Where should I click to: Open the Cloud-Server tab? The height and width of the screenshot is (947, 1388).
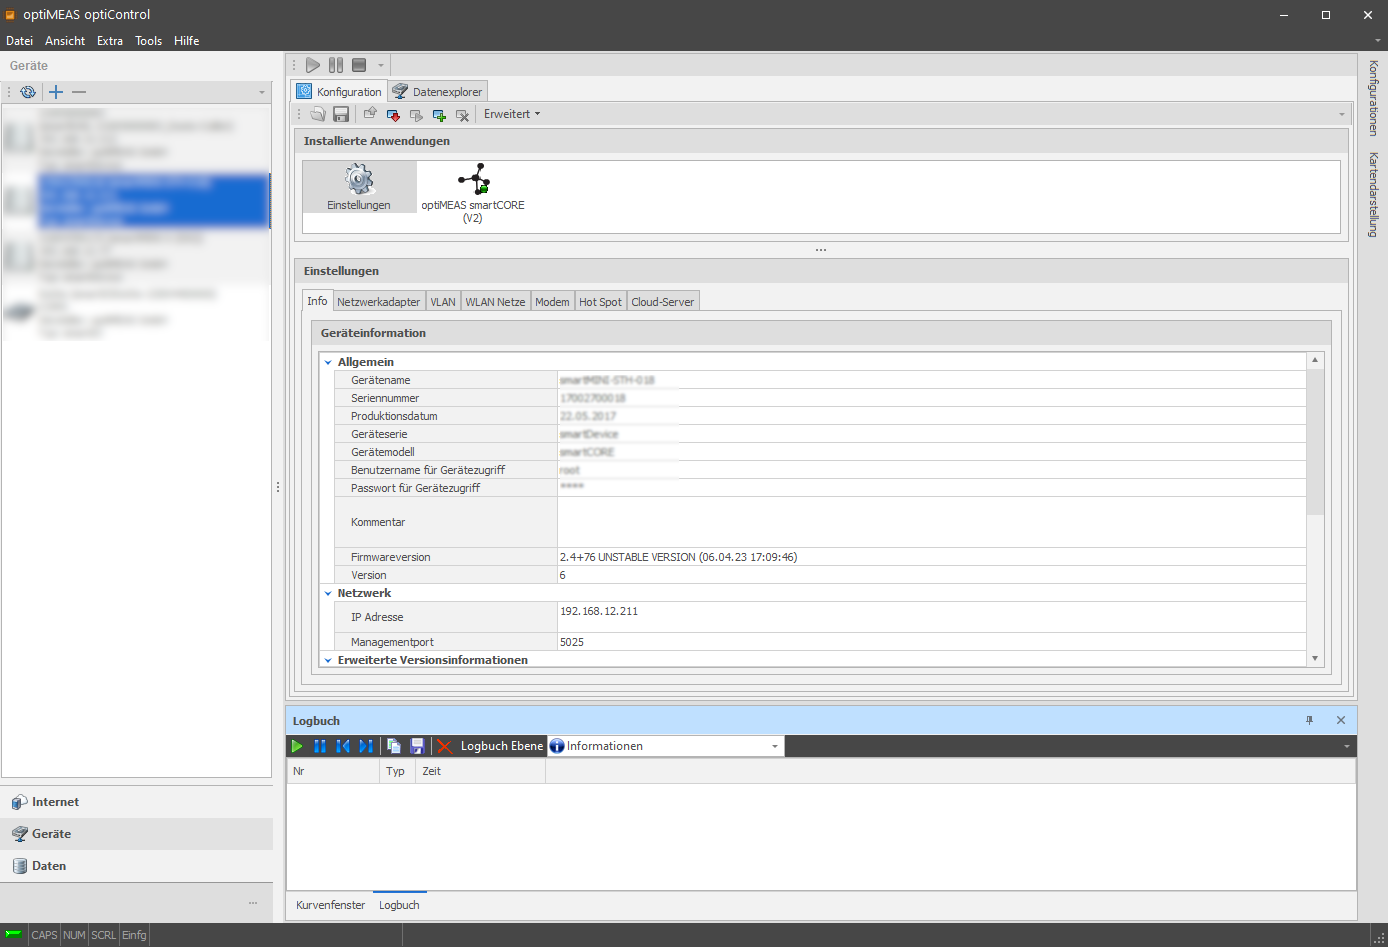[x=663, y=302]
